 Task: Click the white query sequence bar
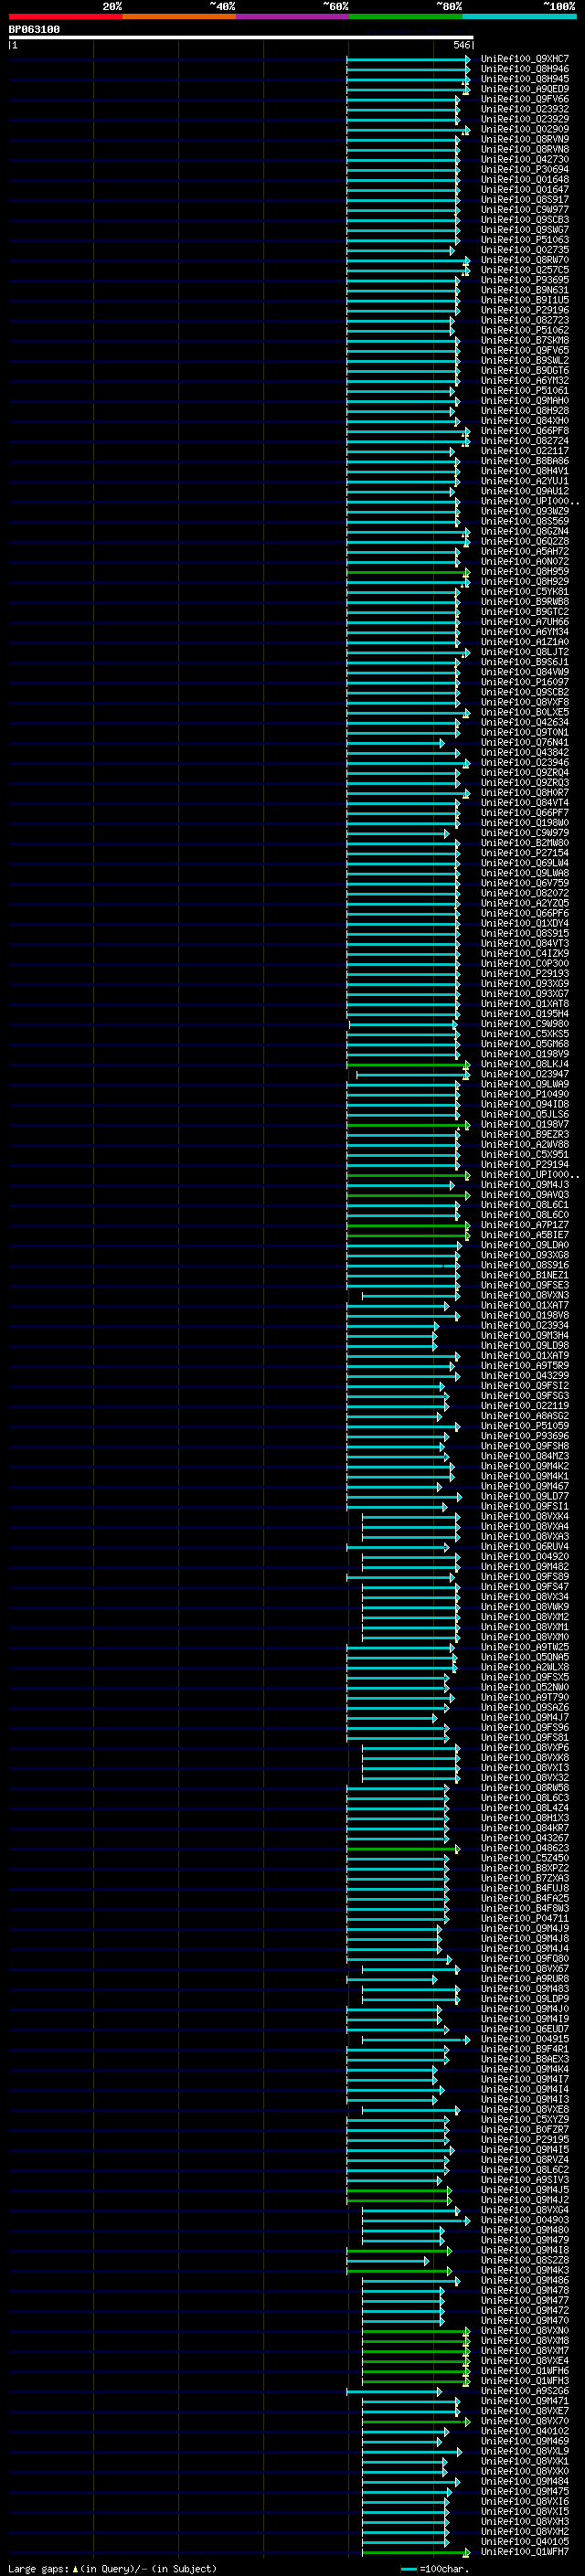(x=241, y=37)
